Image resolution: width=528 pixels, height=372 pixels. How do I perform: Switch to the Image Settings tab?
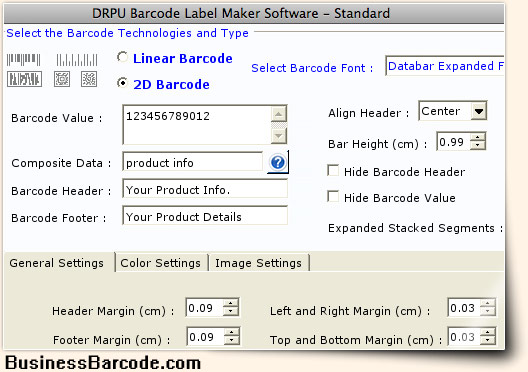click(258, 263)
